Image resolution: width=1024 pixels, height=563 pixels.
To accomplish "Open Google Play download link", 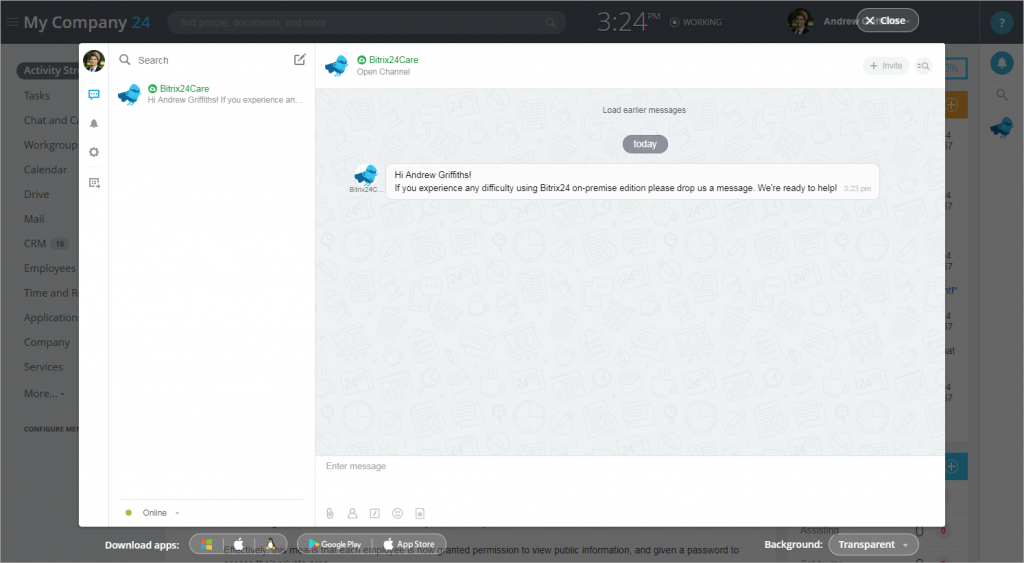I will (334, 544).
